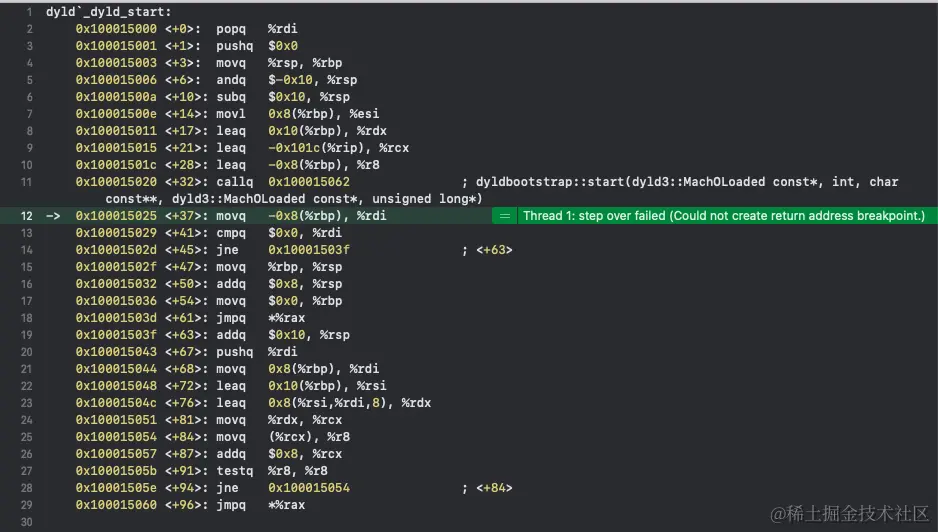This screenshot has height=532, width=938.
Task: Click operand '0x8(%rsi,%rdi,8), %rdx'
Action: click(349, 403)
